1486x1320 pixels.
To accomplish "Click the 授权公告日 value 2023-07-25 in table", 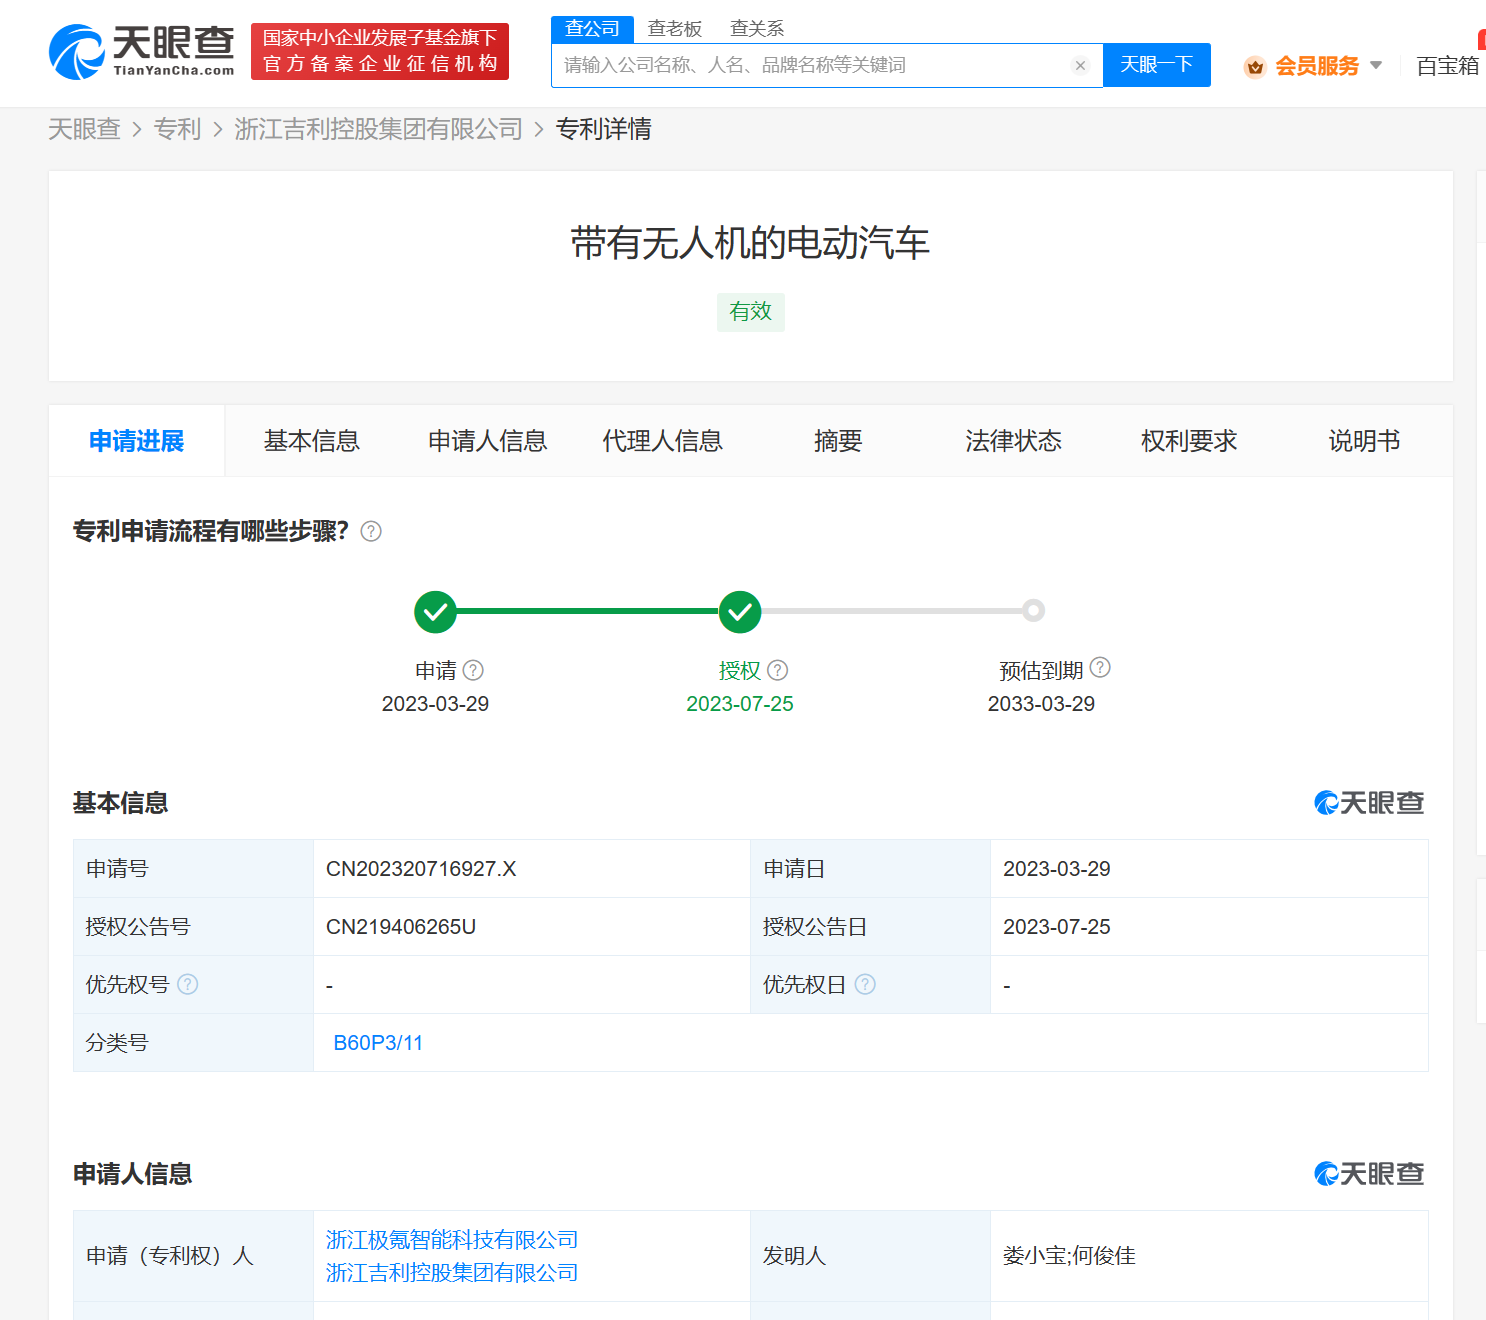I will coord(1057,927).
